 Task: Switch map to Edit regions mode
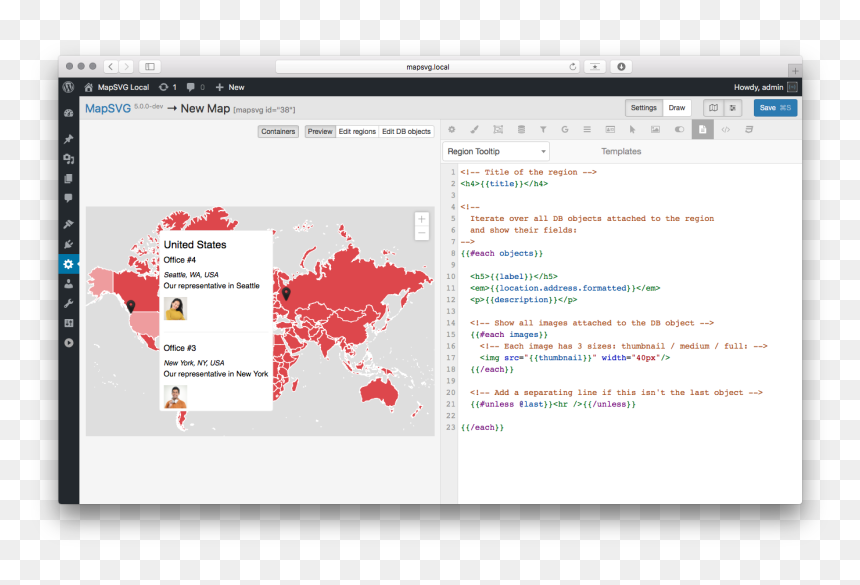tap(357, 132)
